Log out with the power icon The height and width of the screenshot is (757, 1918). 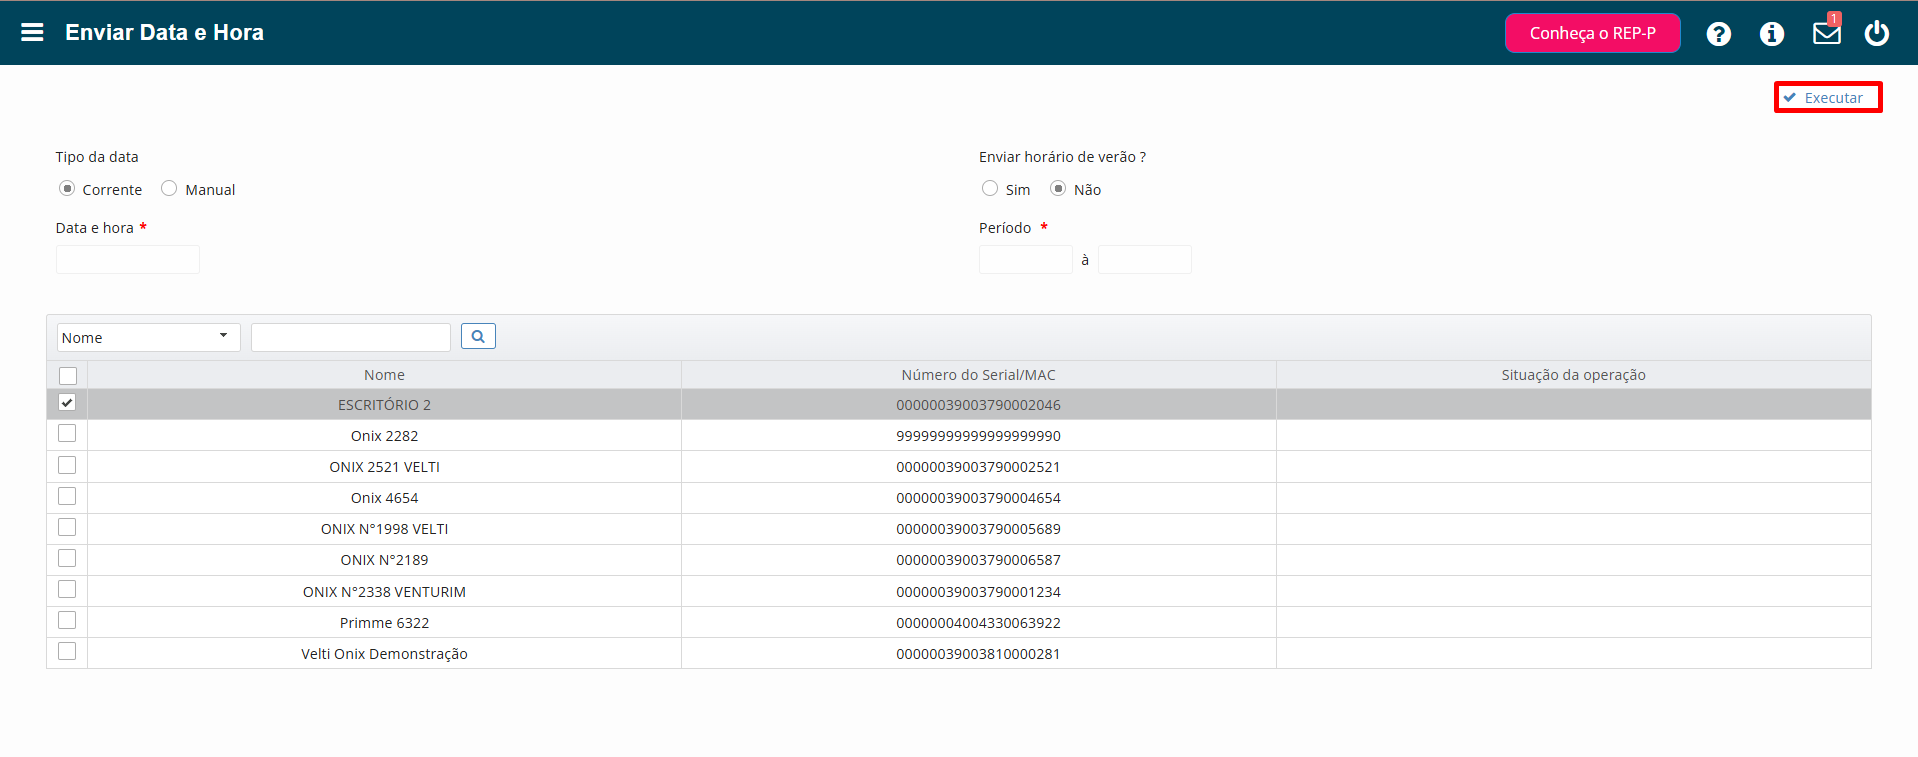[1876, 33]
